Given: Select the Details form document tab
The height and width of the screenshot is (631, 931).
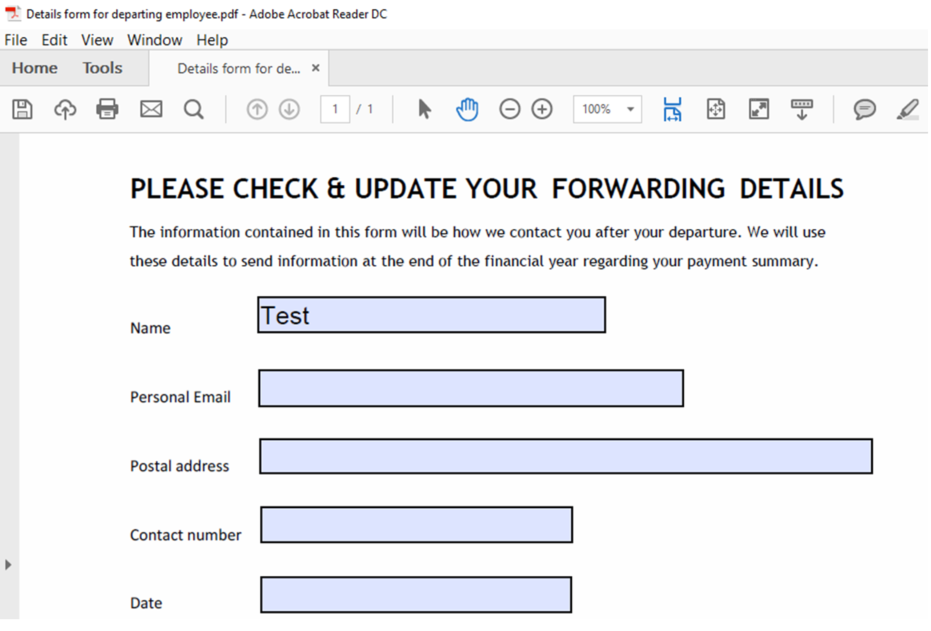Looking at the screenshot, I should tap(239, 69).
